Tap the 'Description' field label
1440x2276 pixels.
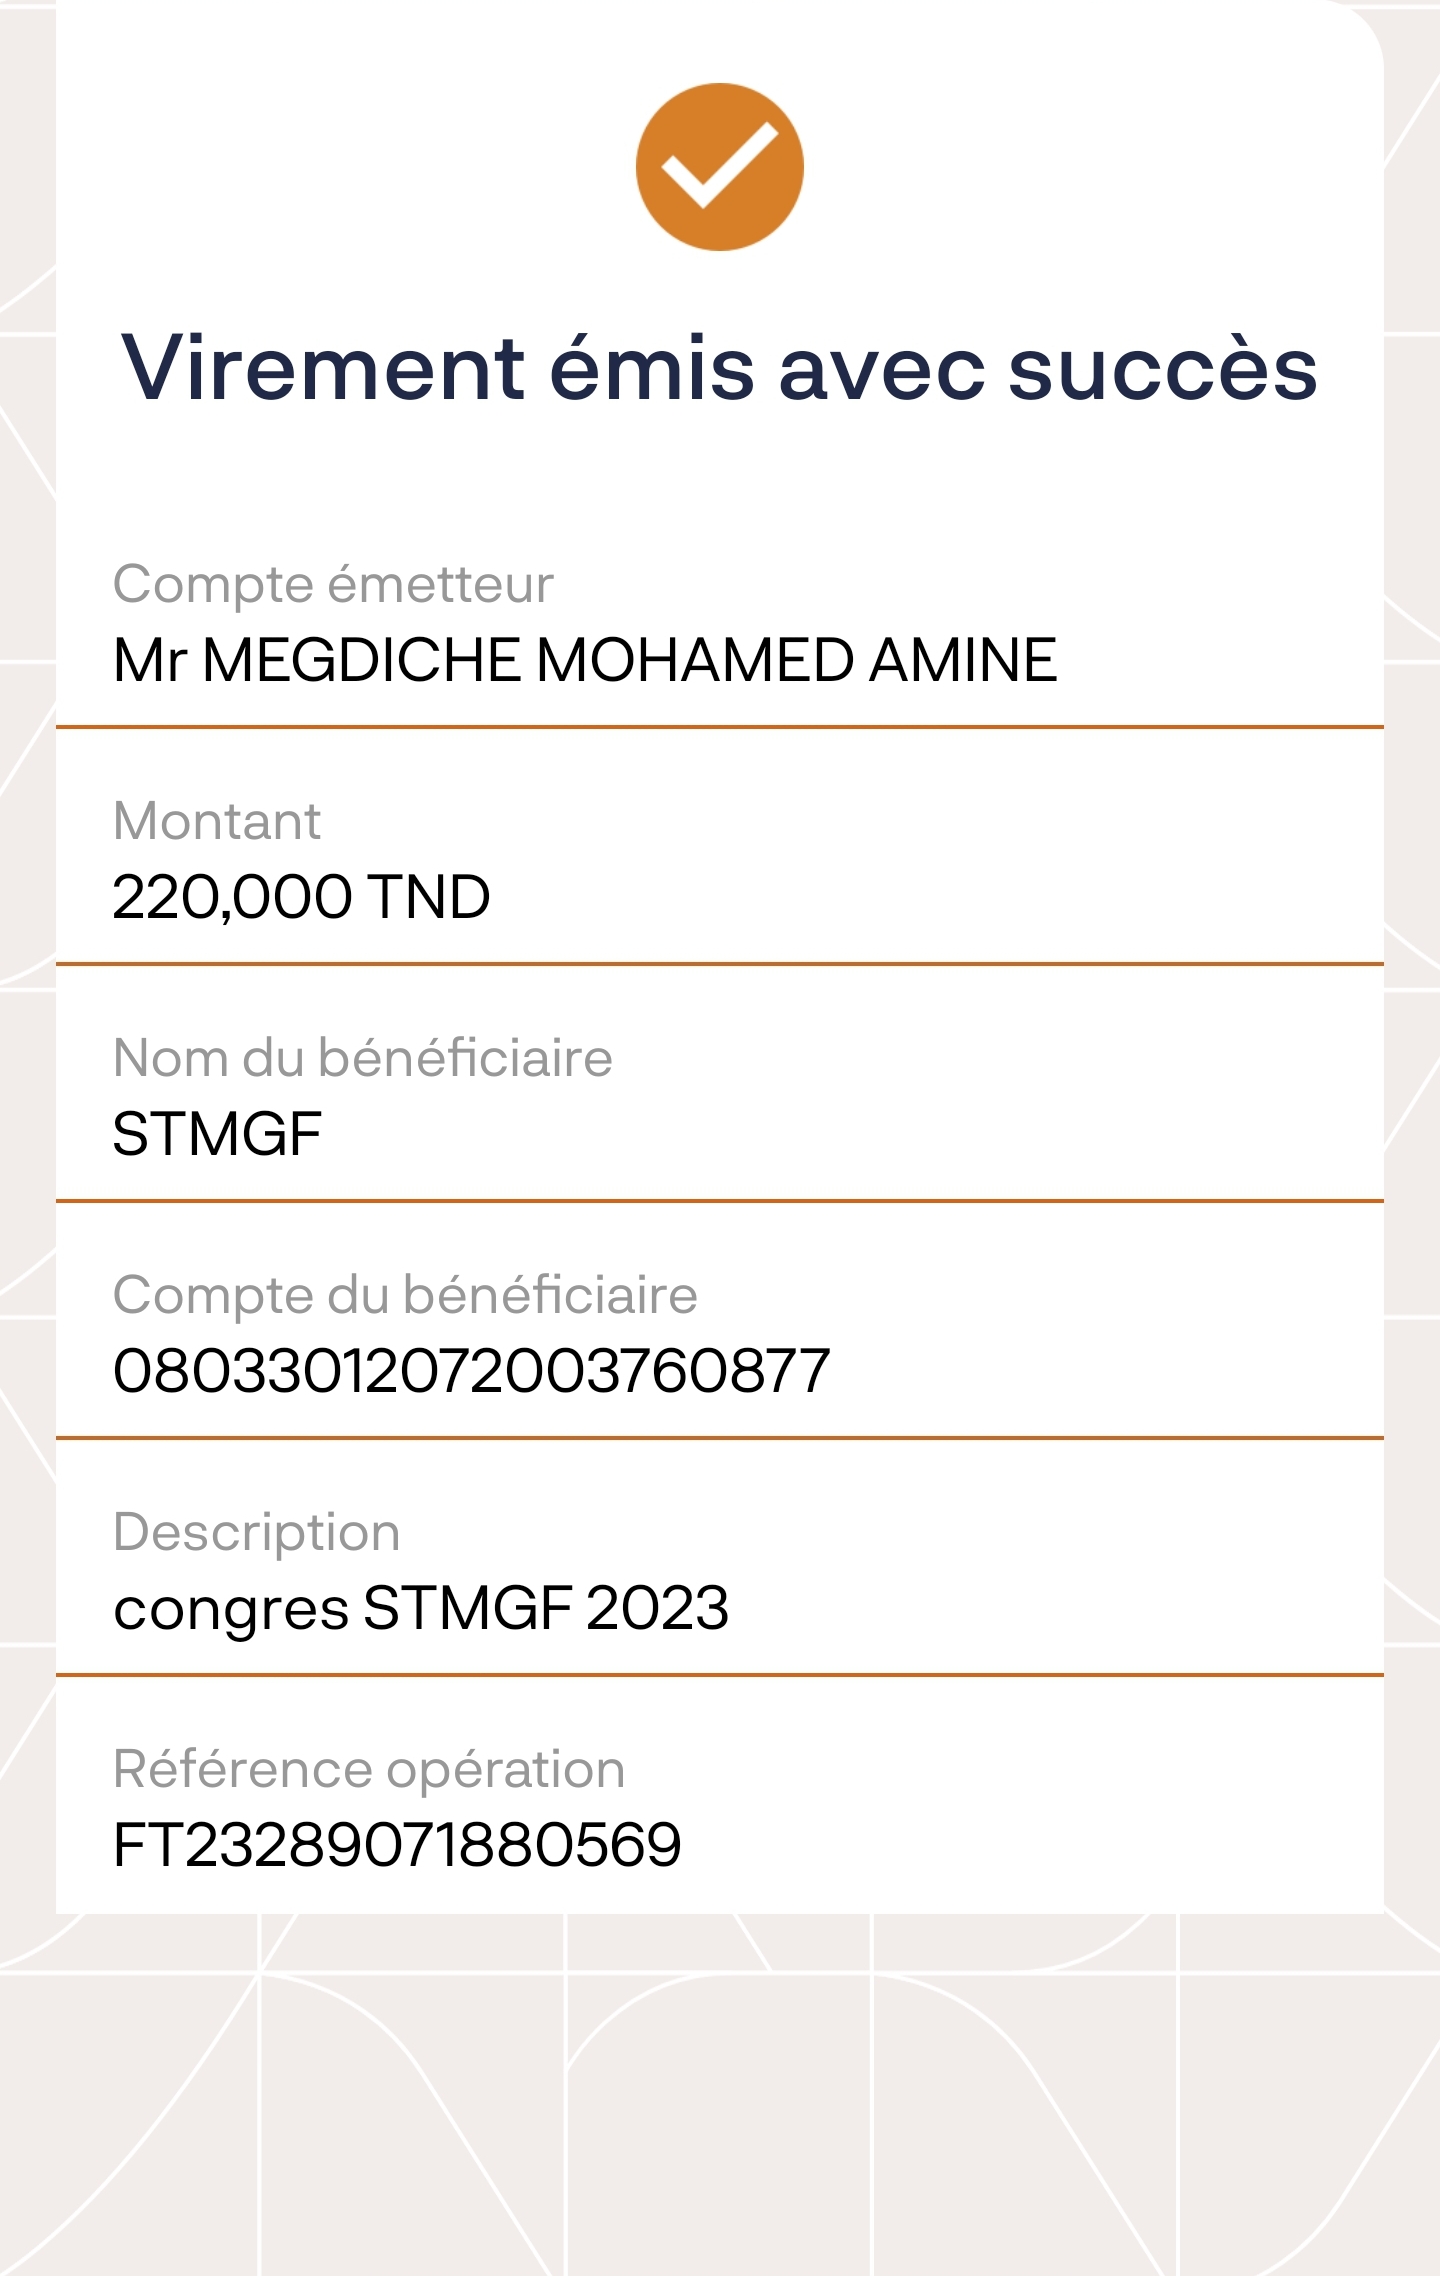tap(257, 1532)
